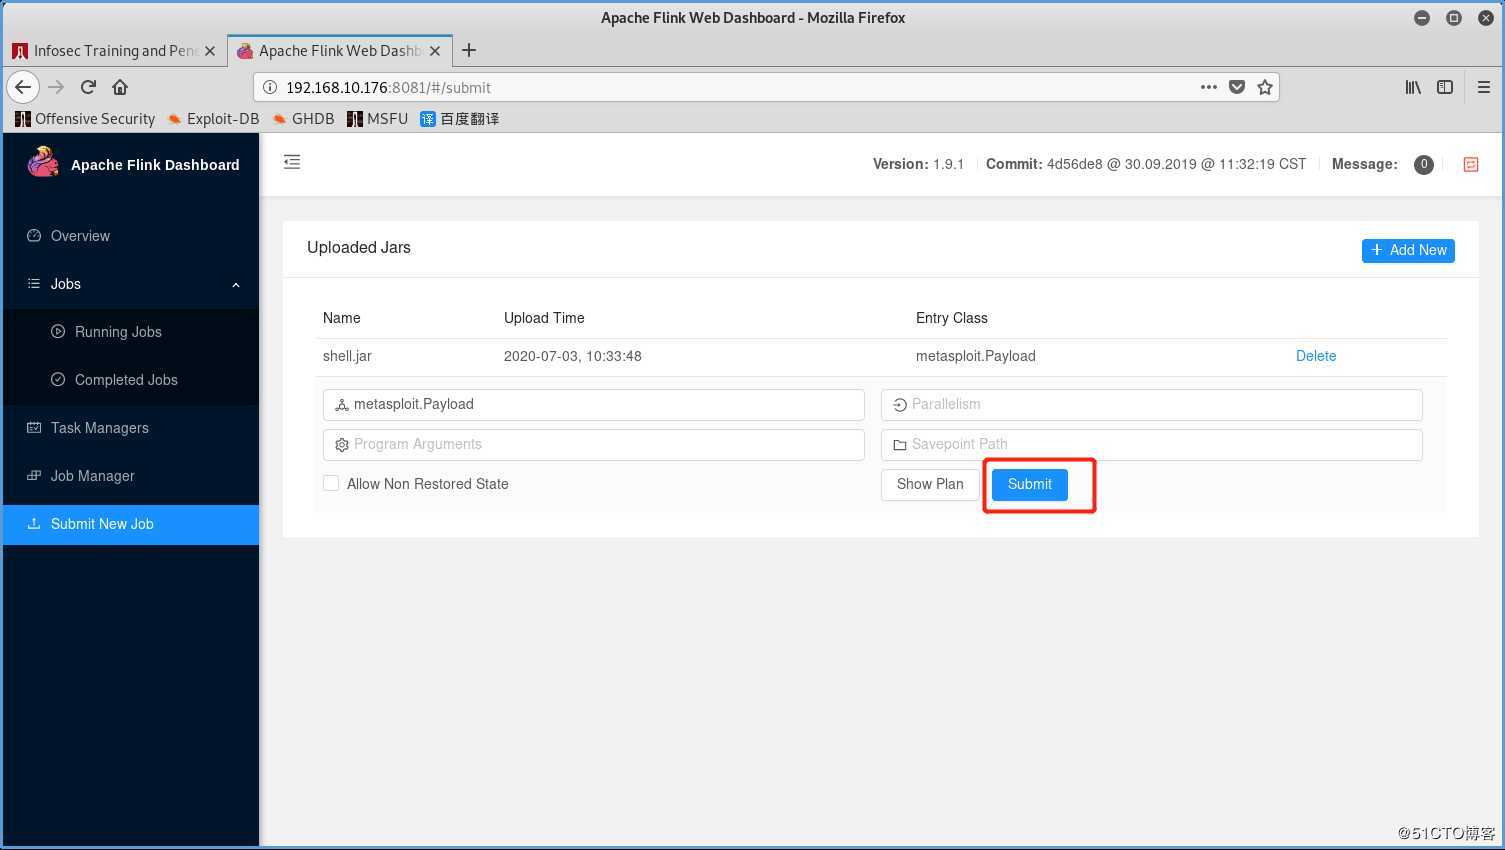This screenshot has height=850, width=1505.
Task: Click the Program Arguments field
Action: tap(594, 444)
